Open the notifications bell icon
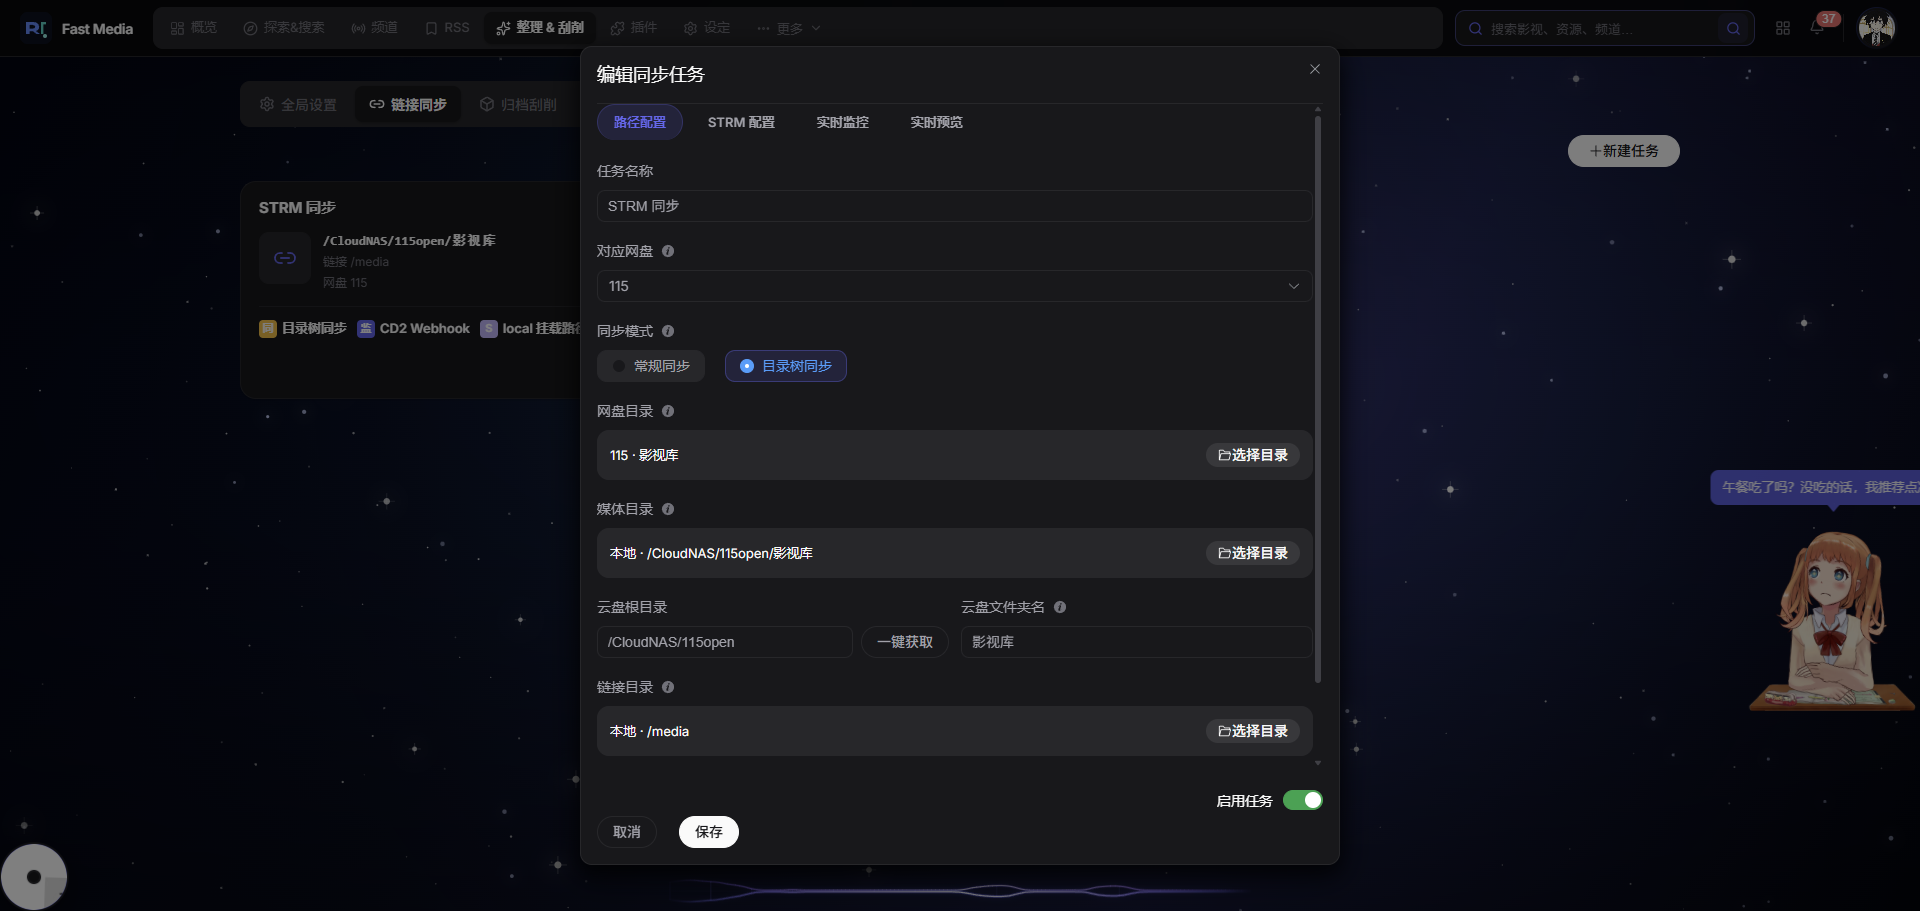Screen dimensions: 1920x911 coord(1817,28)
